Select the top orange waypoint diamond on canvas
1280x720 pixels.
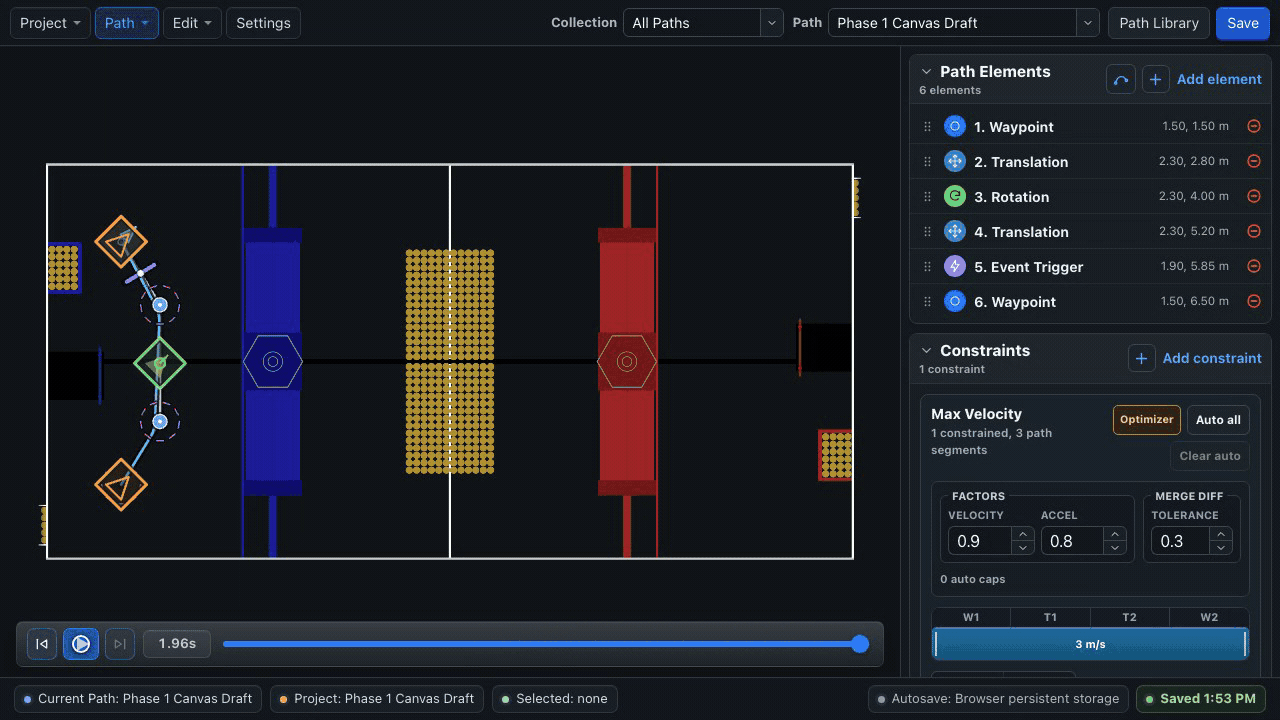[x=121, y=241]
